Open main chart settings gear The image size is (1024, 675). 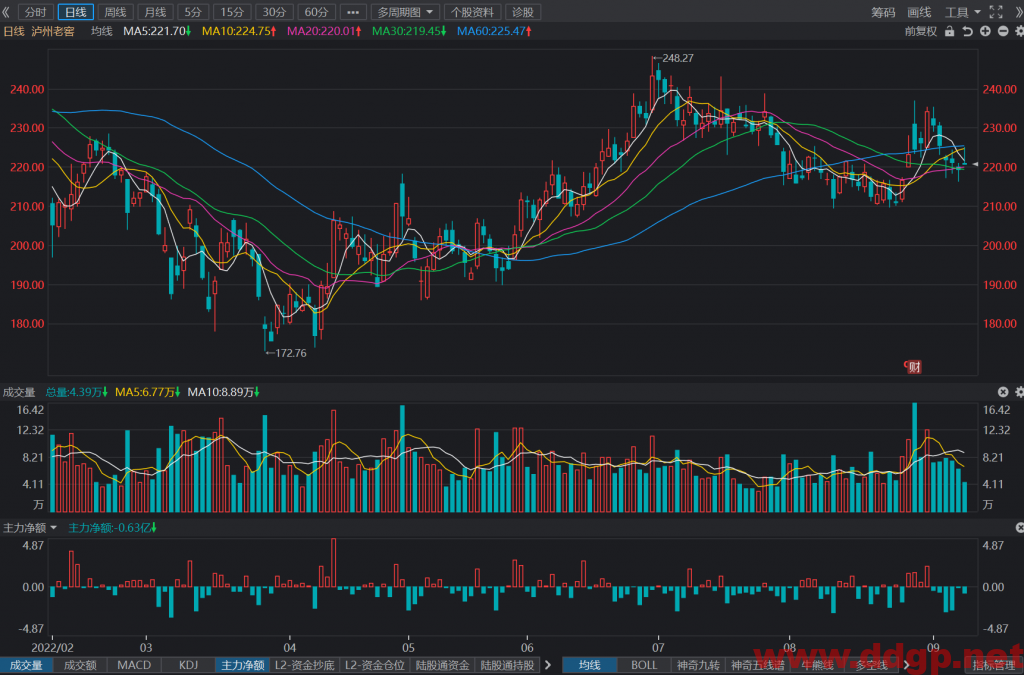tap(1019, 31)
